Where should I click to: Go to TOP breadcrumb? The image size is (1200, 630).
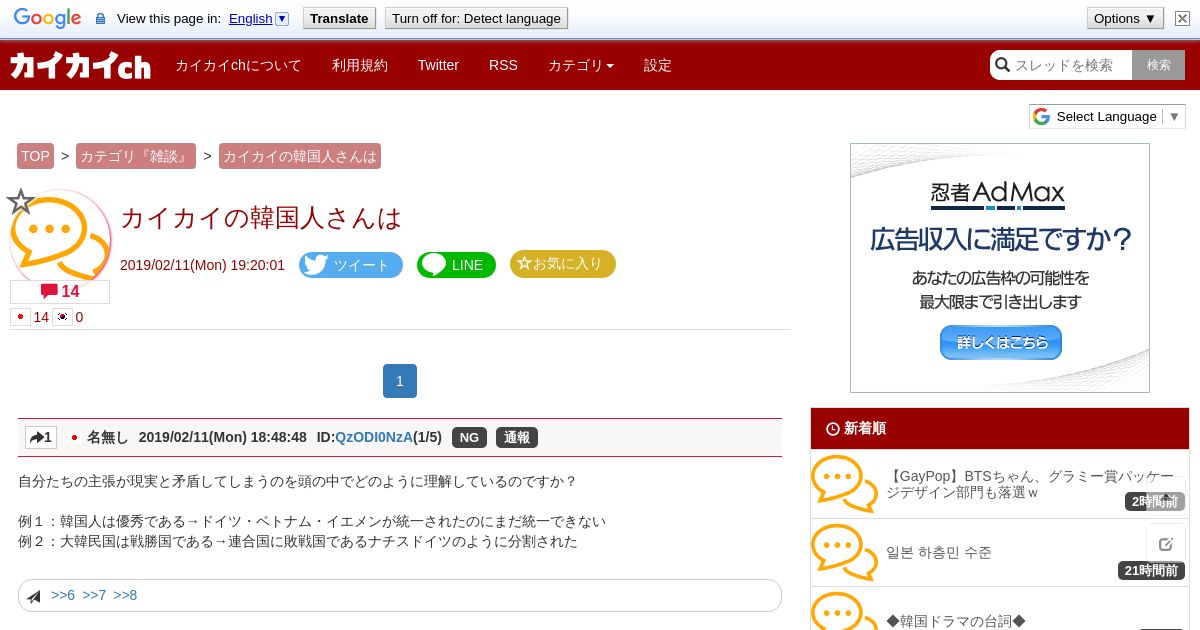[35, 156]
